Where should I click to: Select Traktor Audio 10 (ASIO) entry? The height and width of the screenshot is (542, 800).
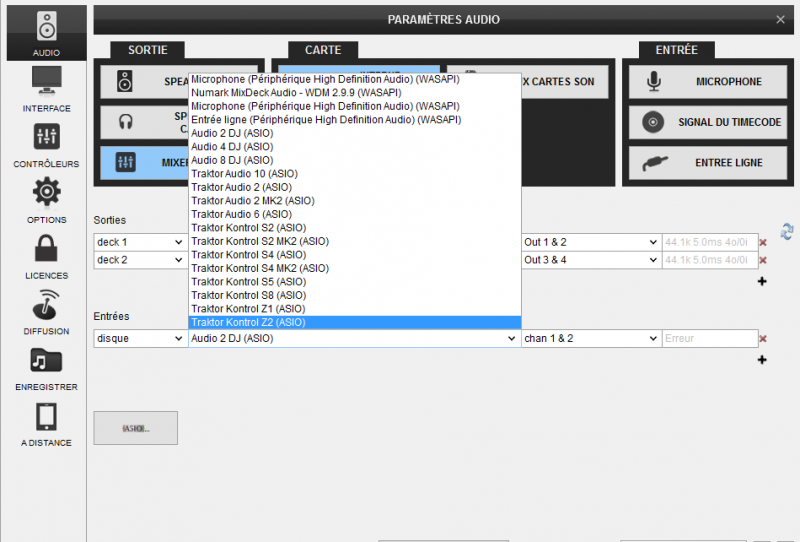click(x=355, y=174)
